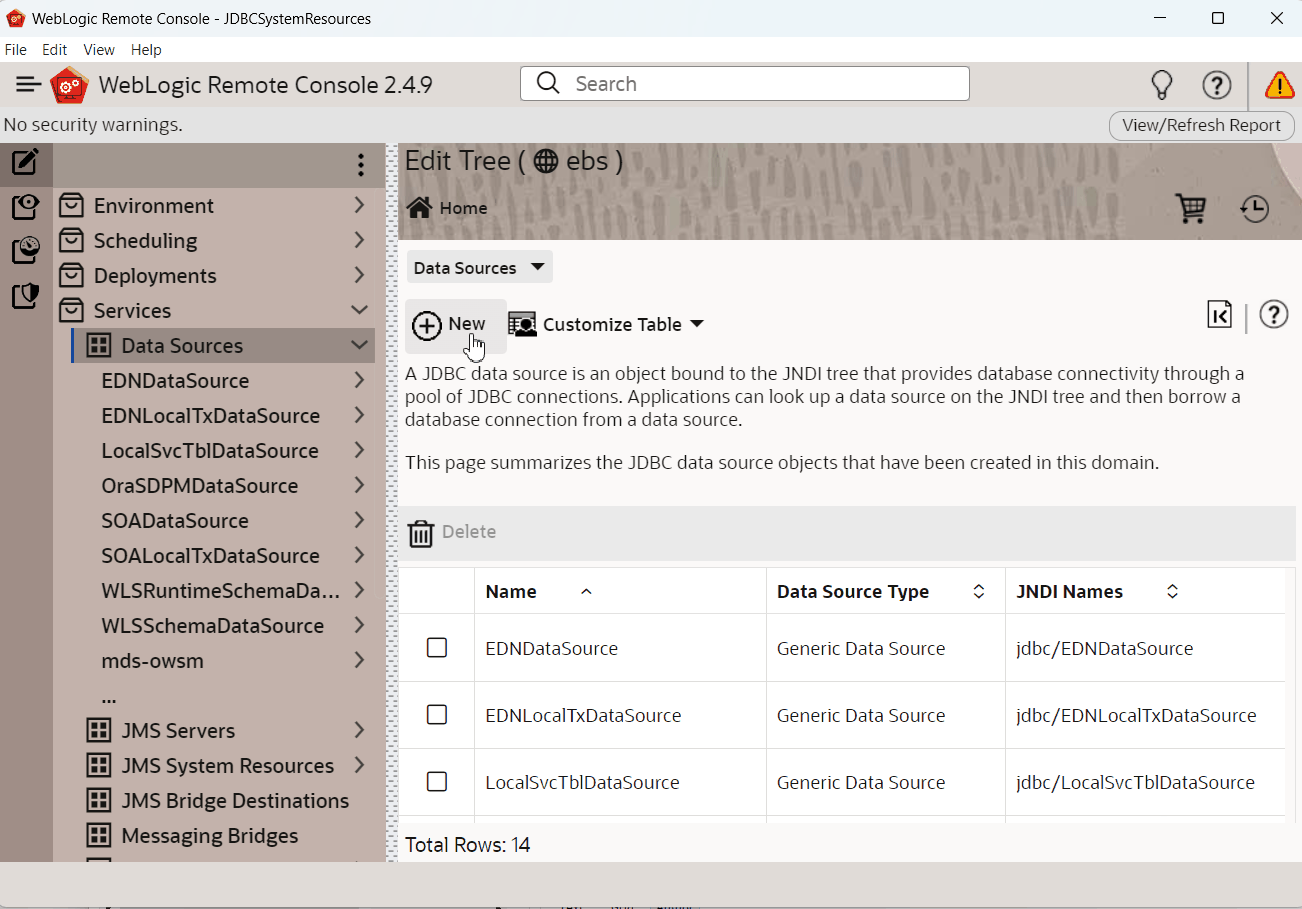Click the Total Rows: 14 text
Viewport: 1302px width, 909px height.
(x=467, y=845)
